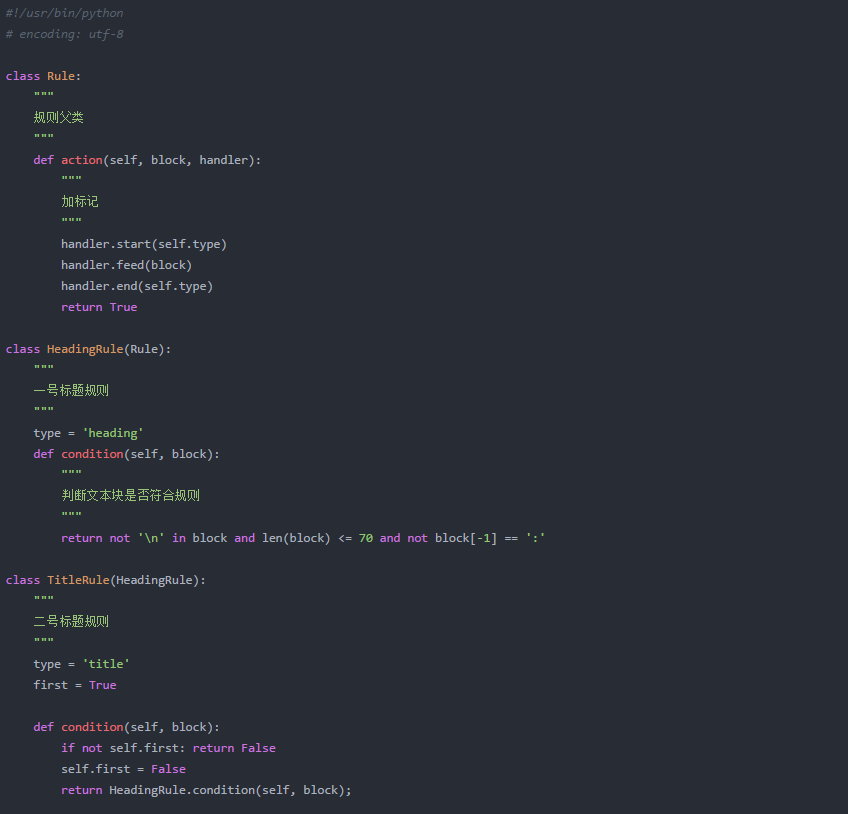
Task: Click 'block[-1]' in the return statement
Action: (466, 538)
